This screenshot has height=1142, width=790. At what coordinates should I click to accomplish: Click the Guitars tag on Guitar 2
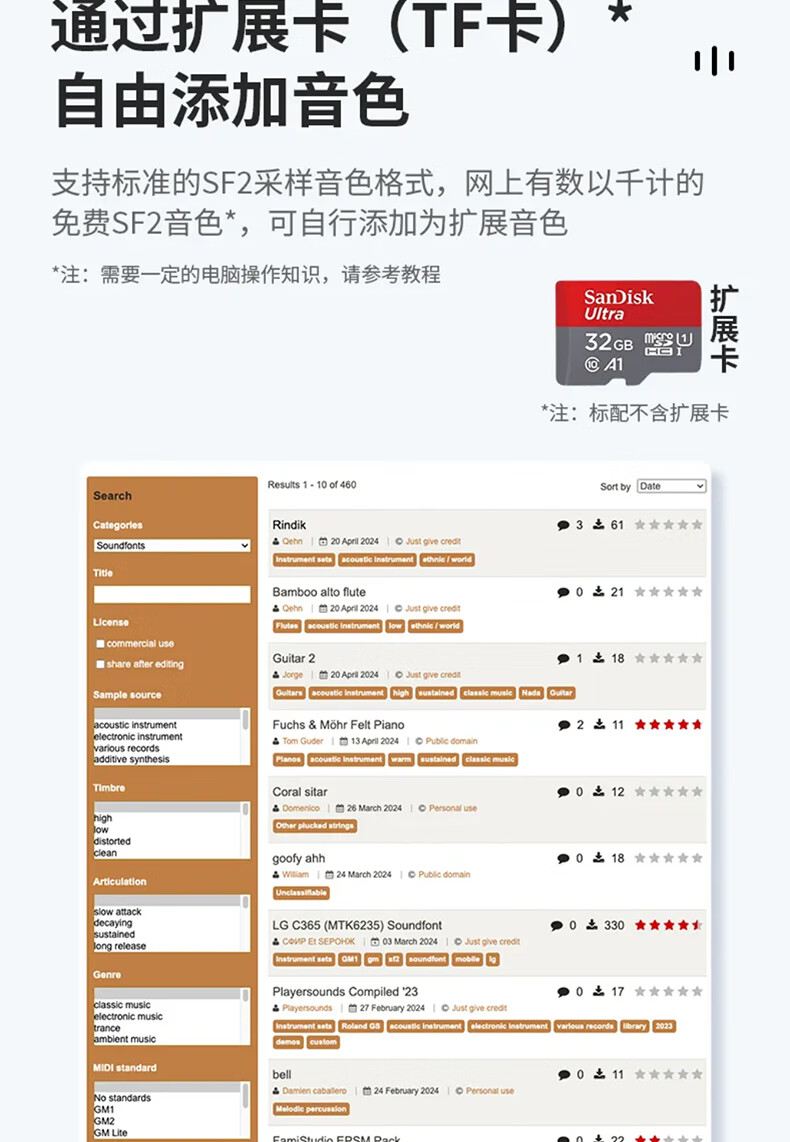[289, 693]
